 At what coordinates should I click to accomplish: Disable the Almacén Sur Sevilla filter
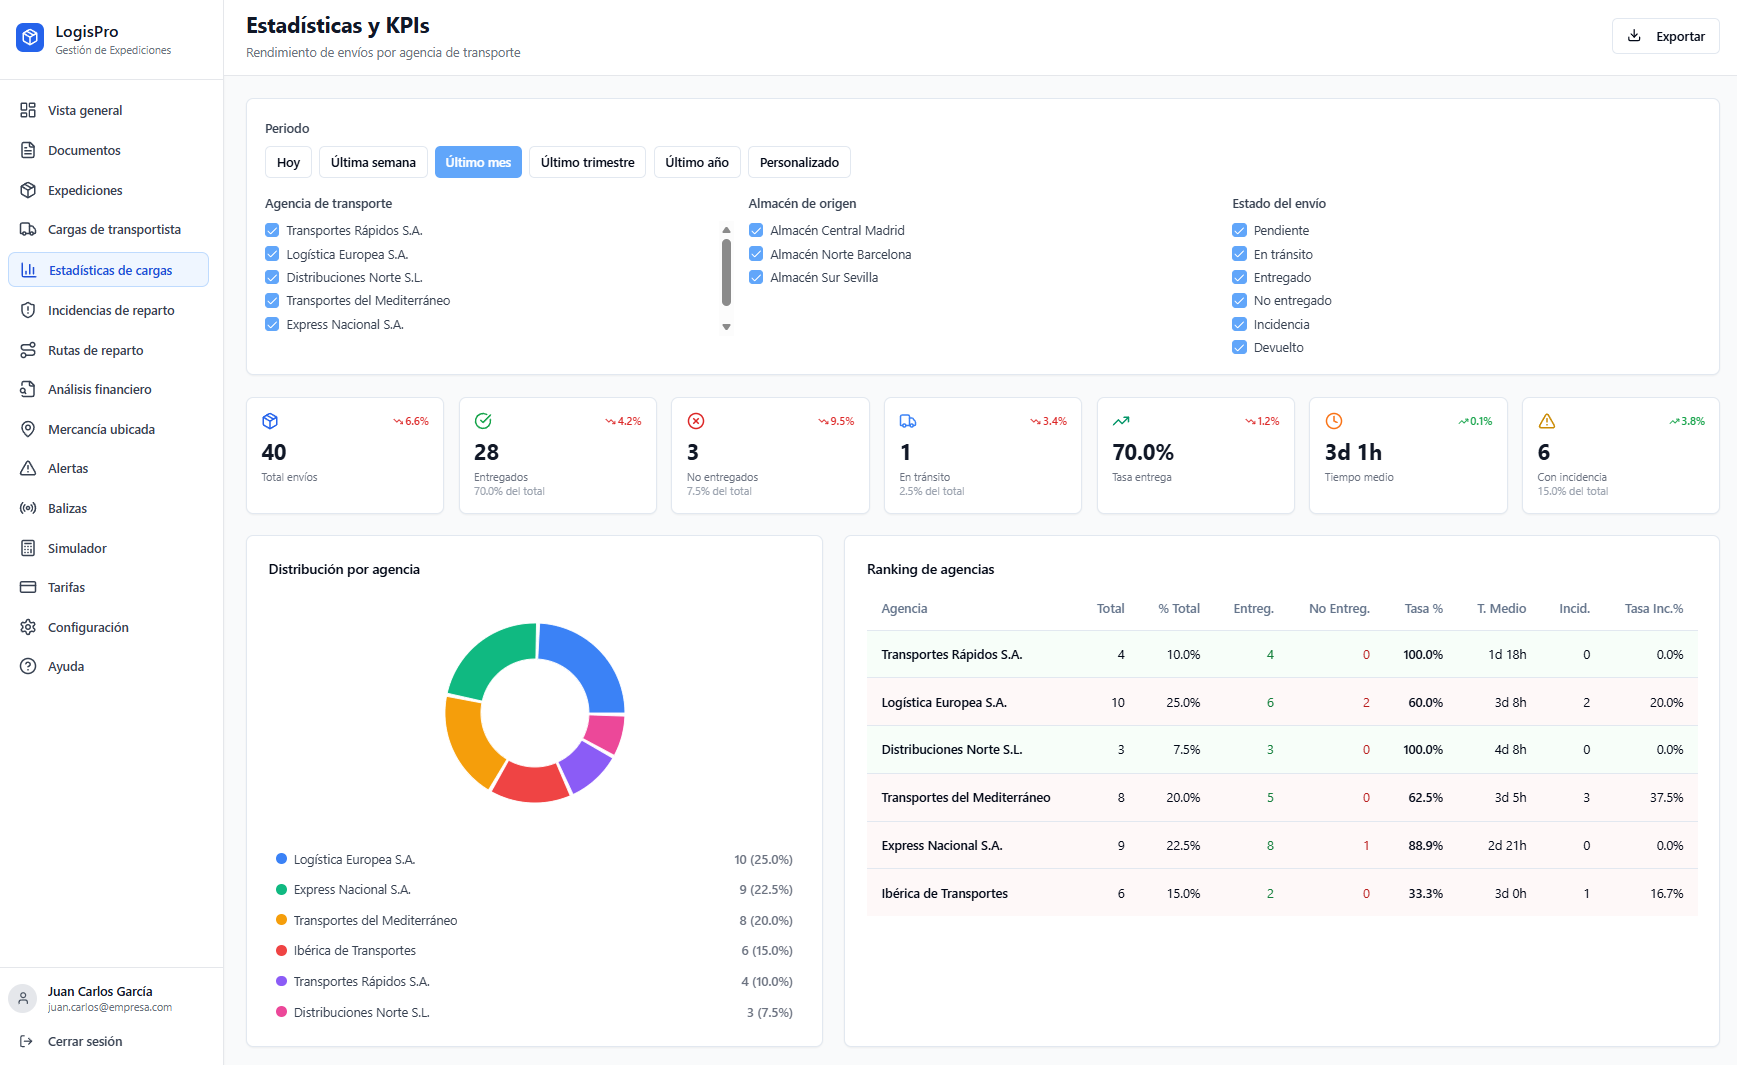pyautogui.click(x=756, y=277)
